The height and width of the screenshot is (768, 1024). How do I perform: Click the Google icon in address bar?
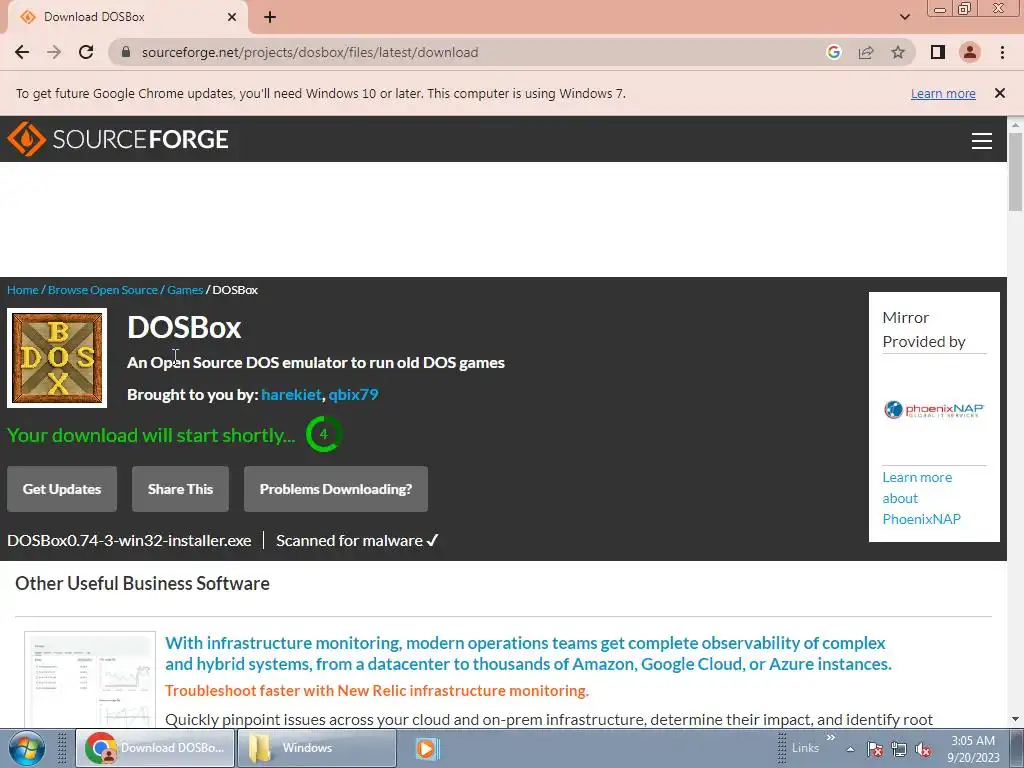834,52
